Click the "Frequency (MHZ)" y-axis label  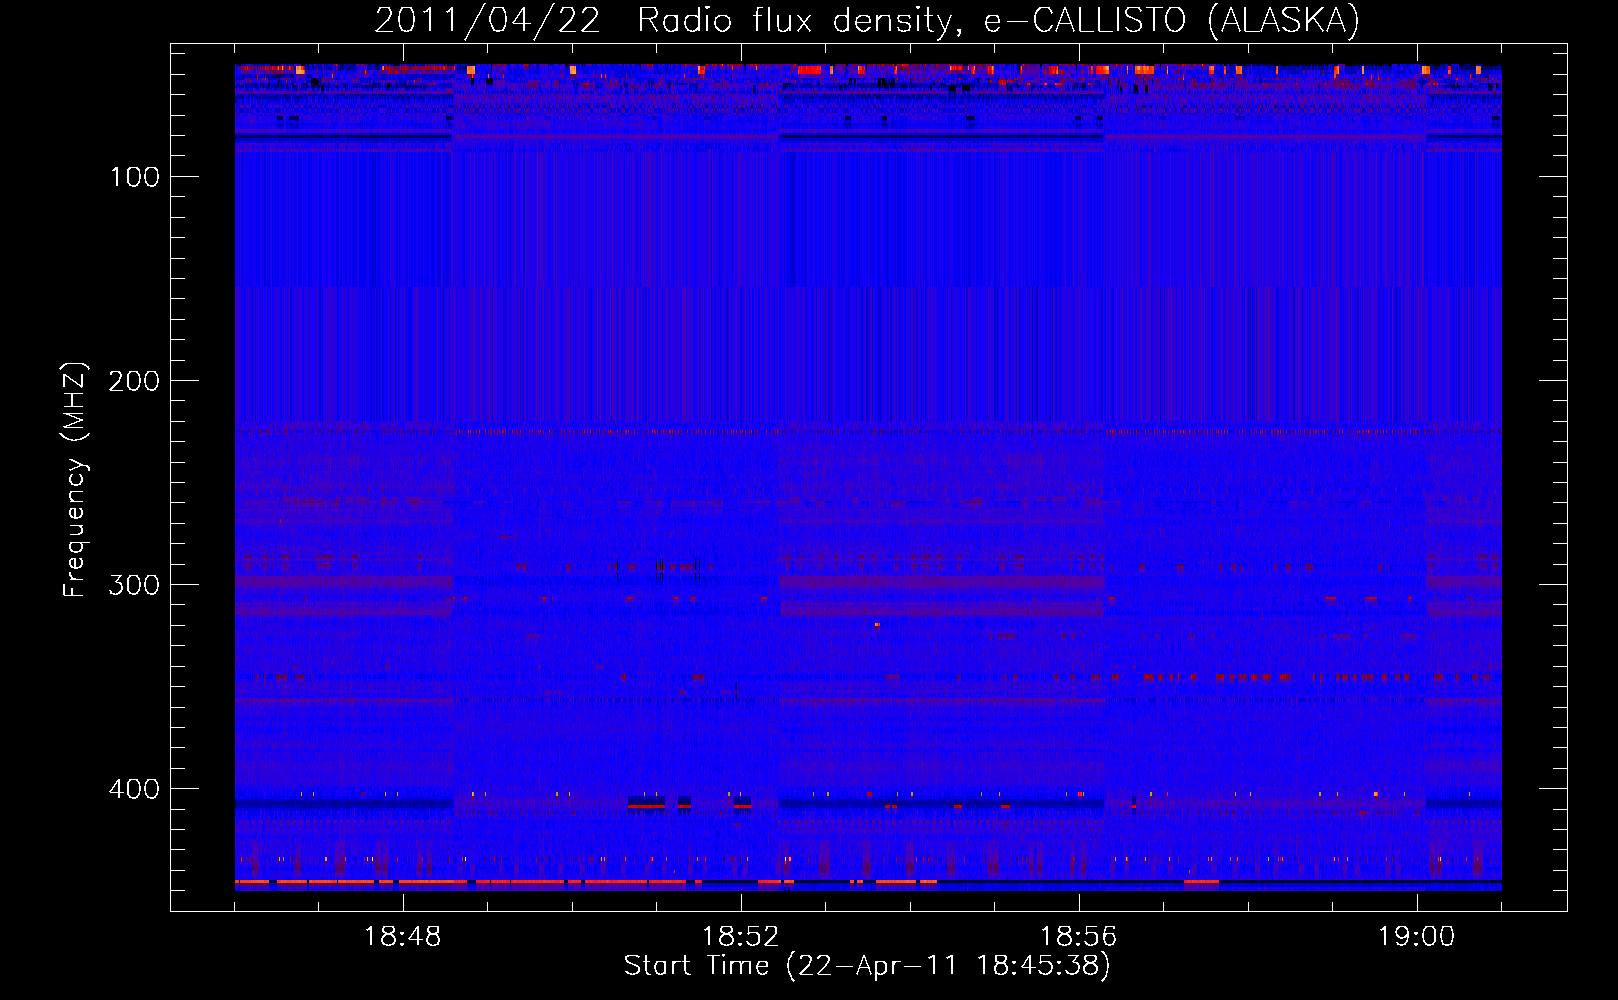tap(75, 479)
